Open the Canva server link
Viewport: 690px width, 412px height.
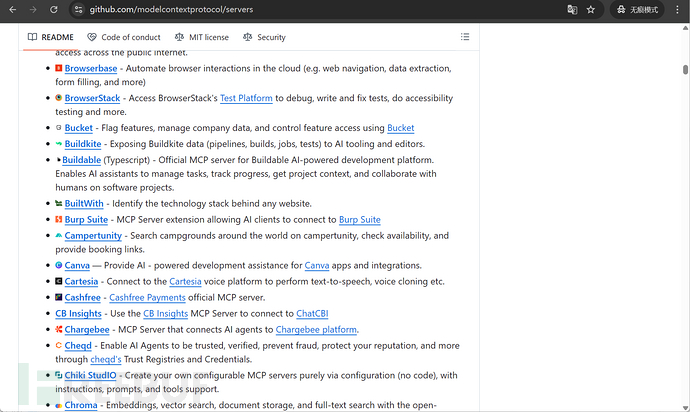(x=77, y=265)
